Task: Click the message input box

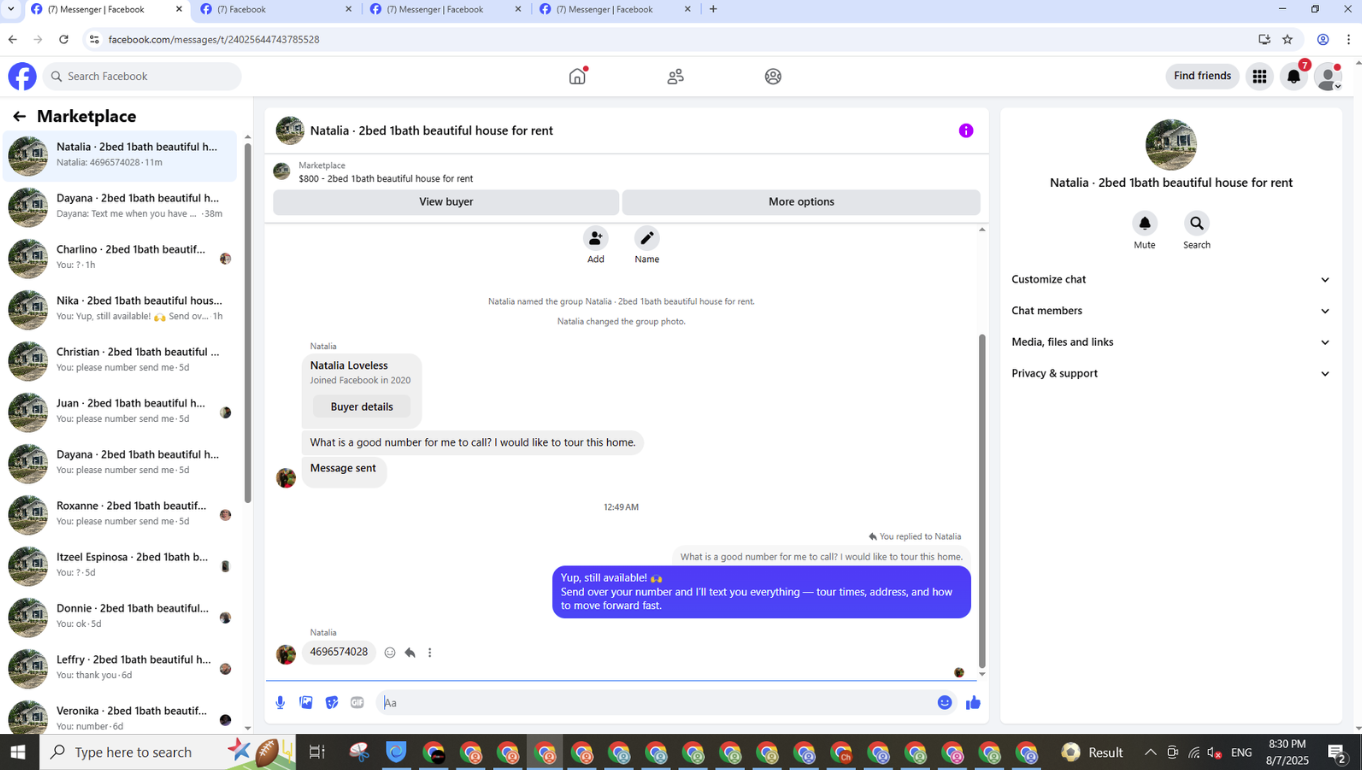Action: pyautogui.click(x=655, y=703)
